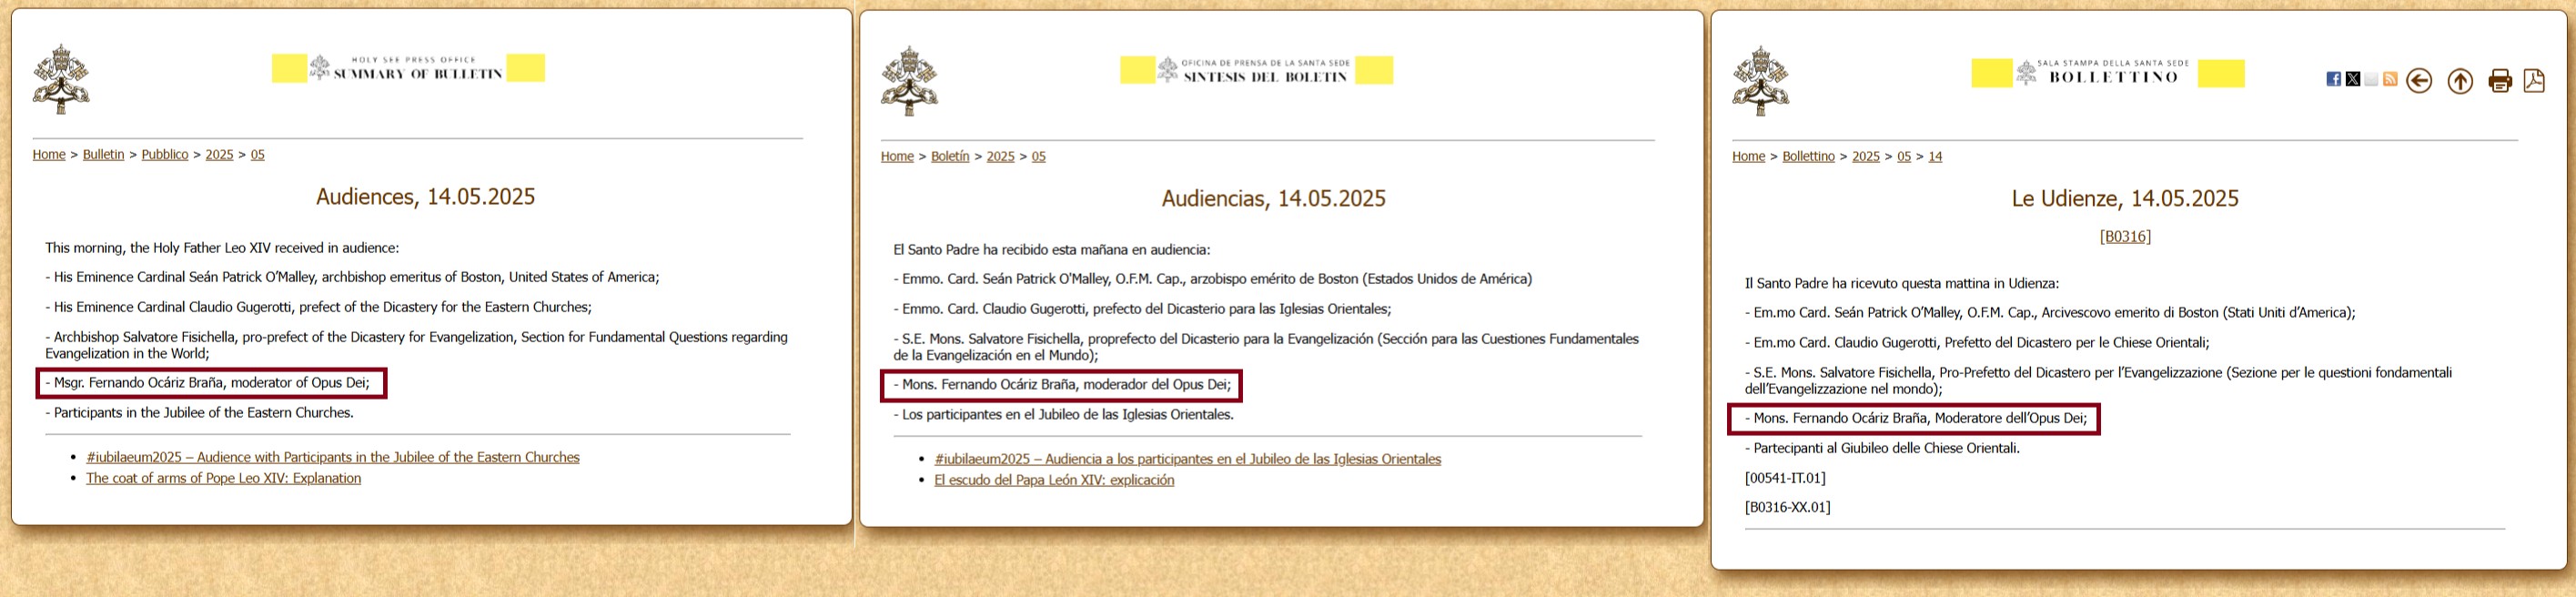Click the [00541-IT.01] code
The height and width of the screenshot is (597, 2576).
click(x=1785, y=478)
